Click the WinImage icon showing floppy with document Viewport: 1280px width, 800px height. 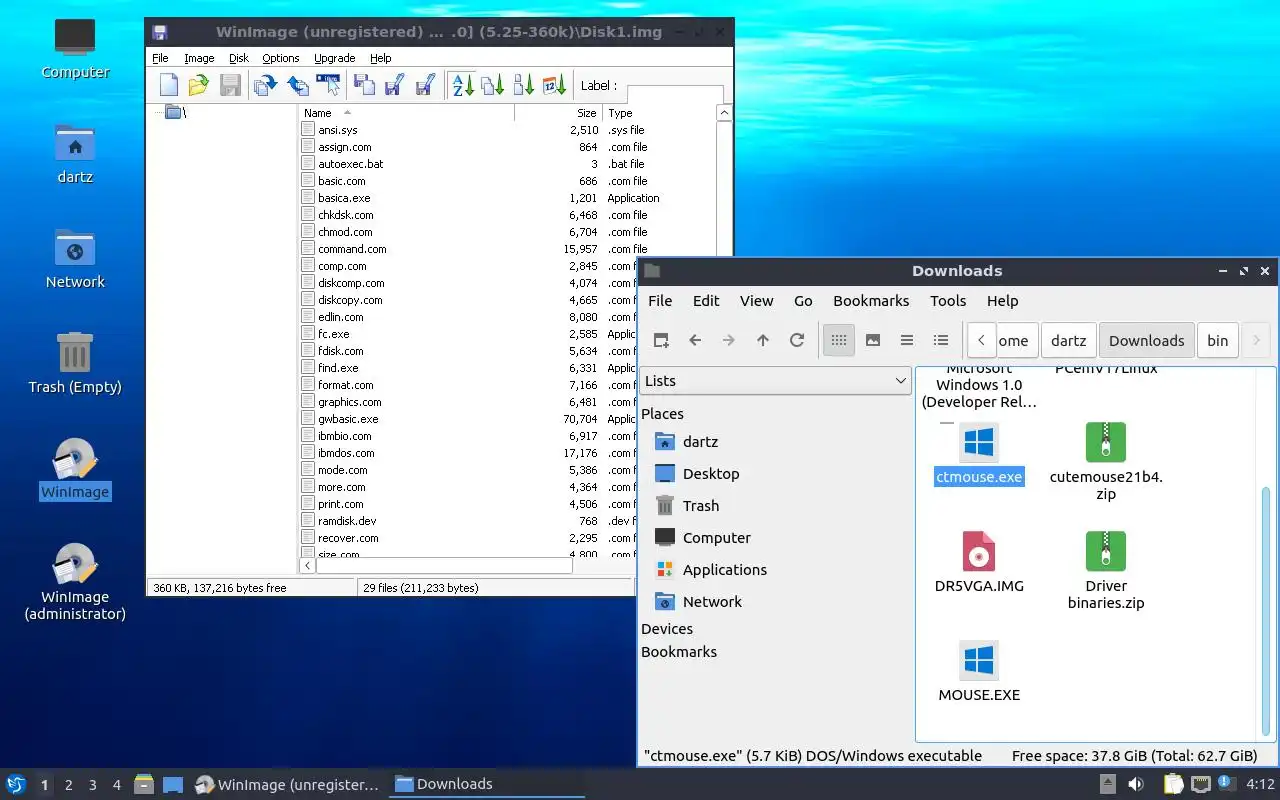click(364, 85)
